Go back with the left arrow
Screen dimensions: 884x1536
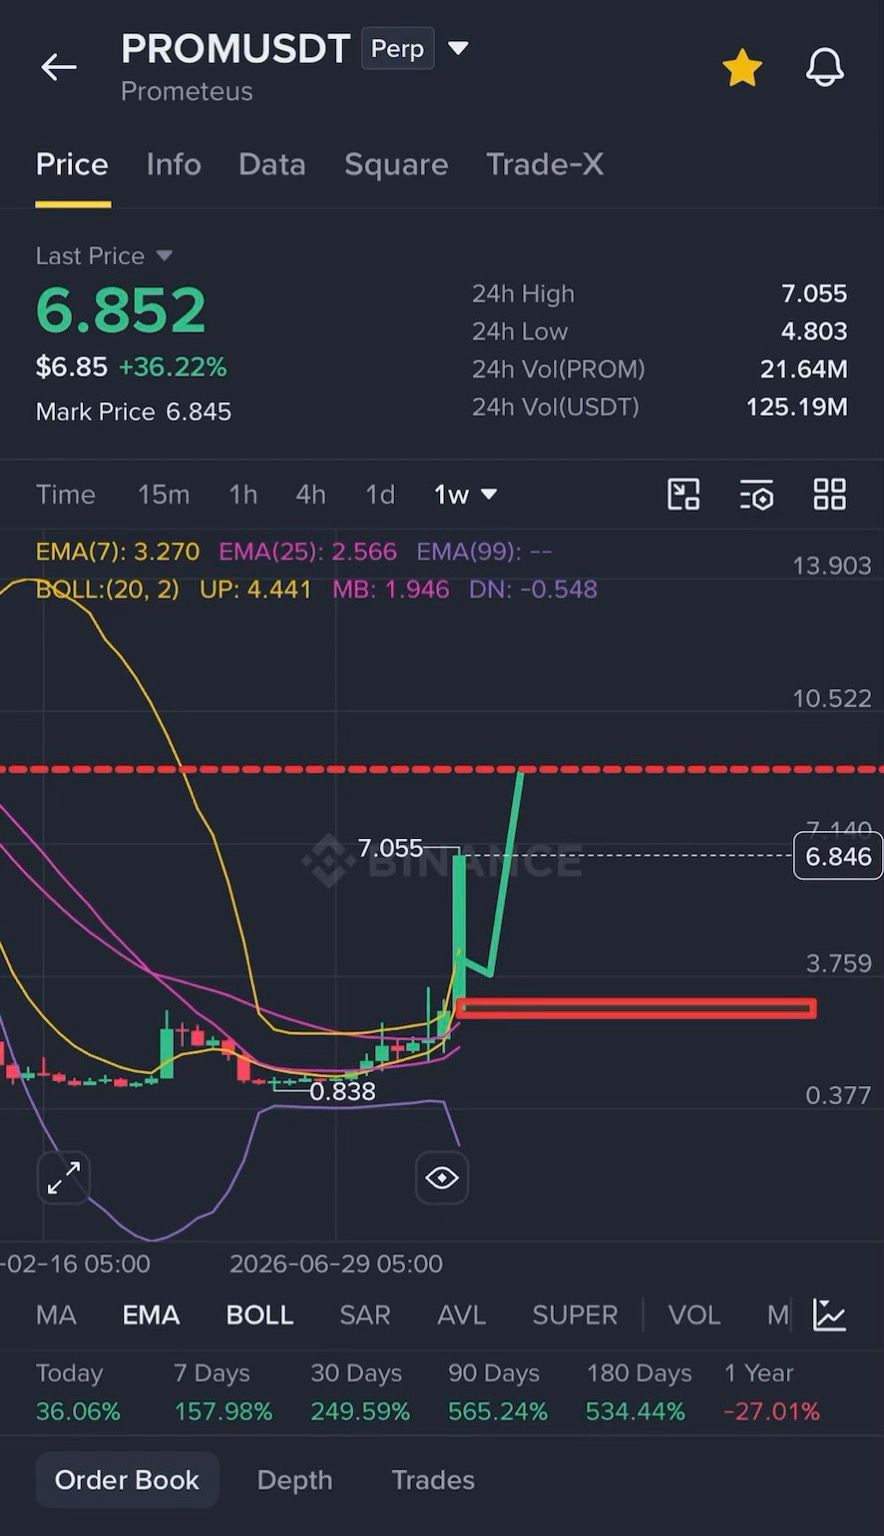(x=58, y=67)
